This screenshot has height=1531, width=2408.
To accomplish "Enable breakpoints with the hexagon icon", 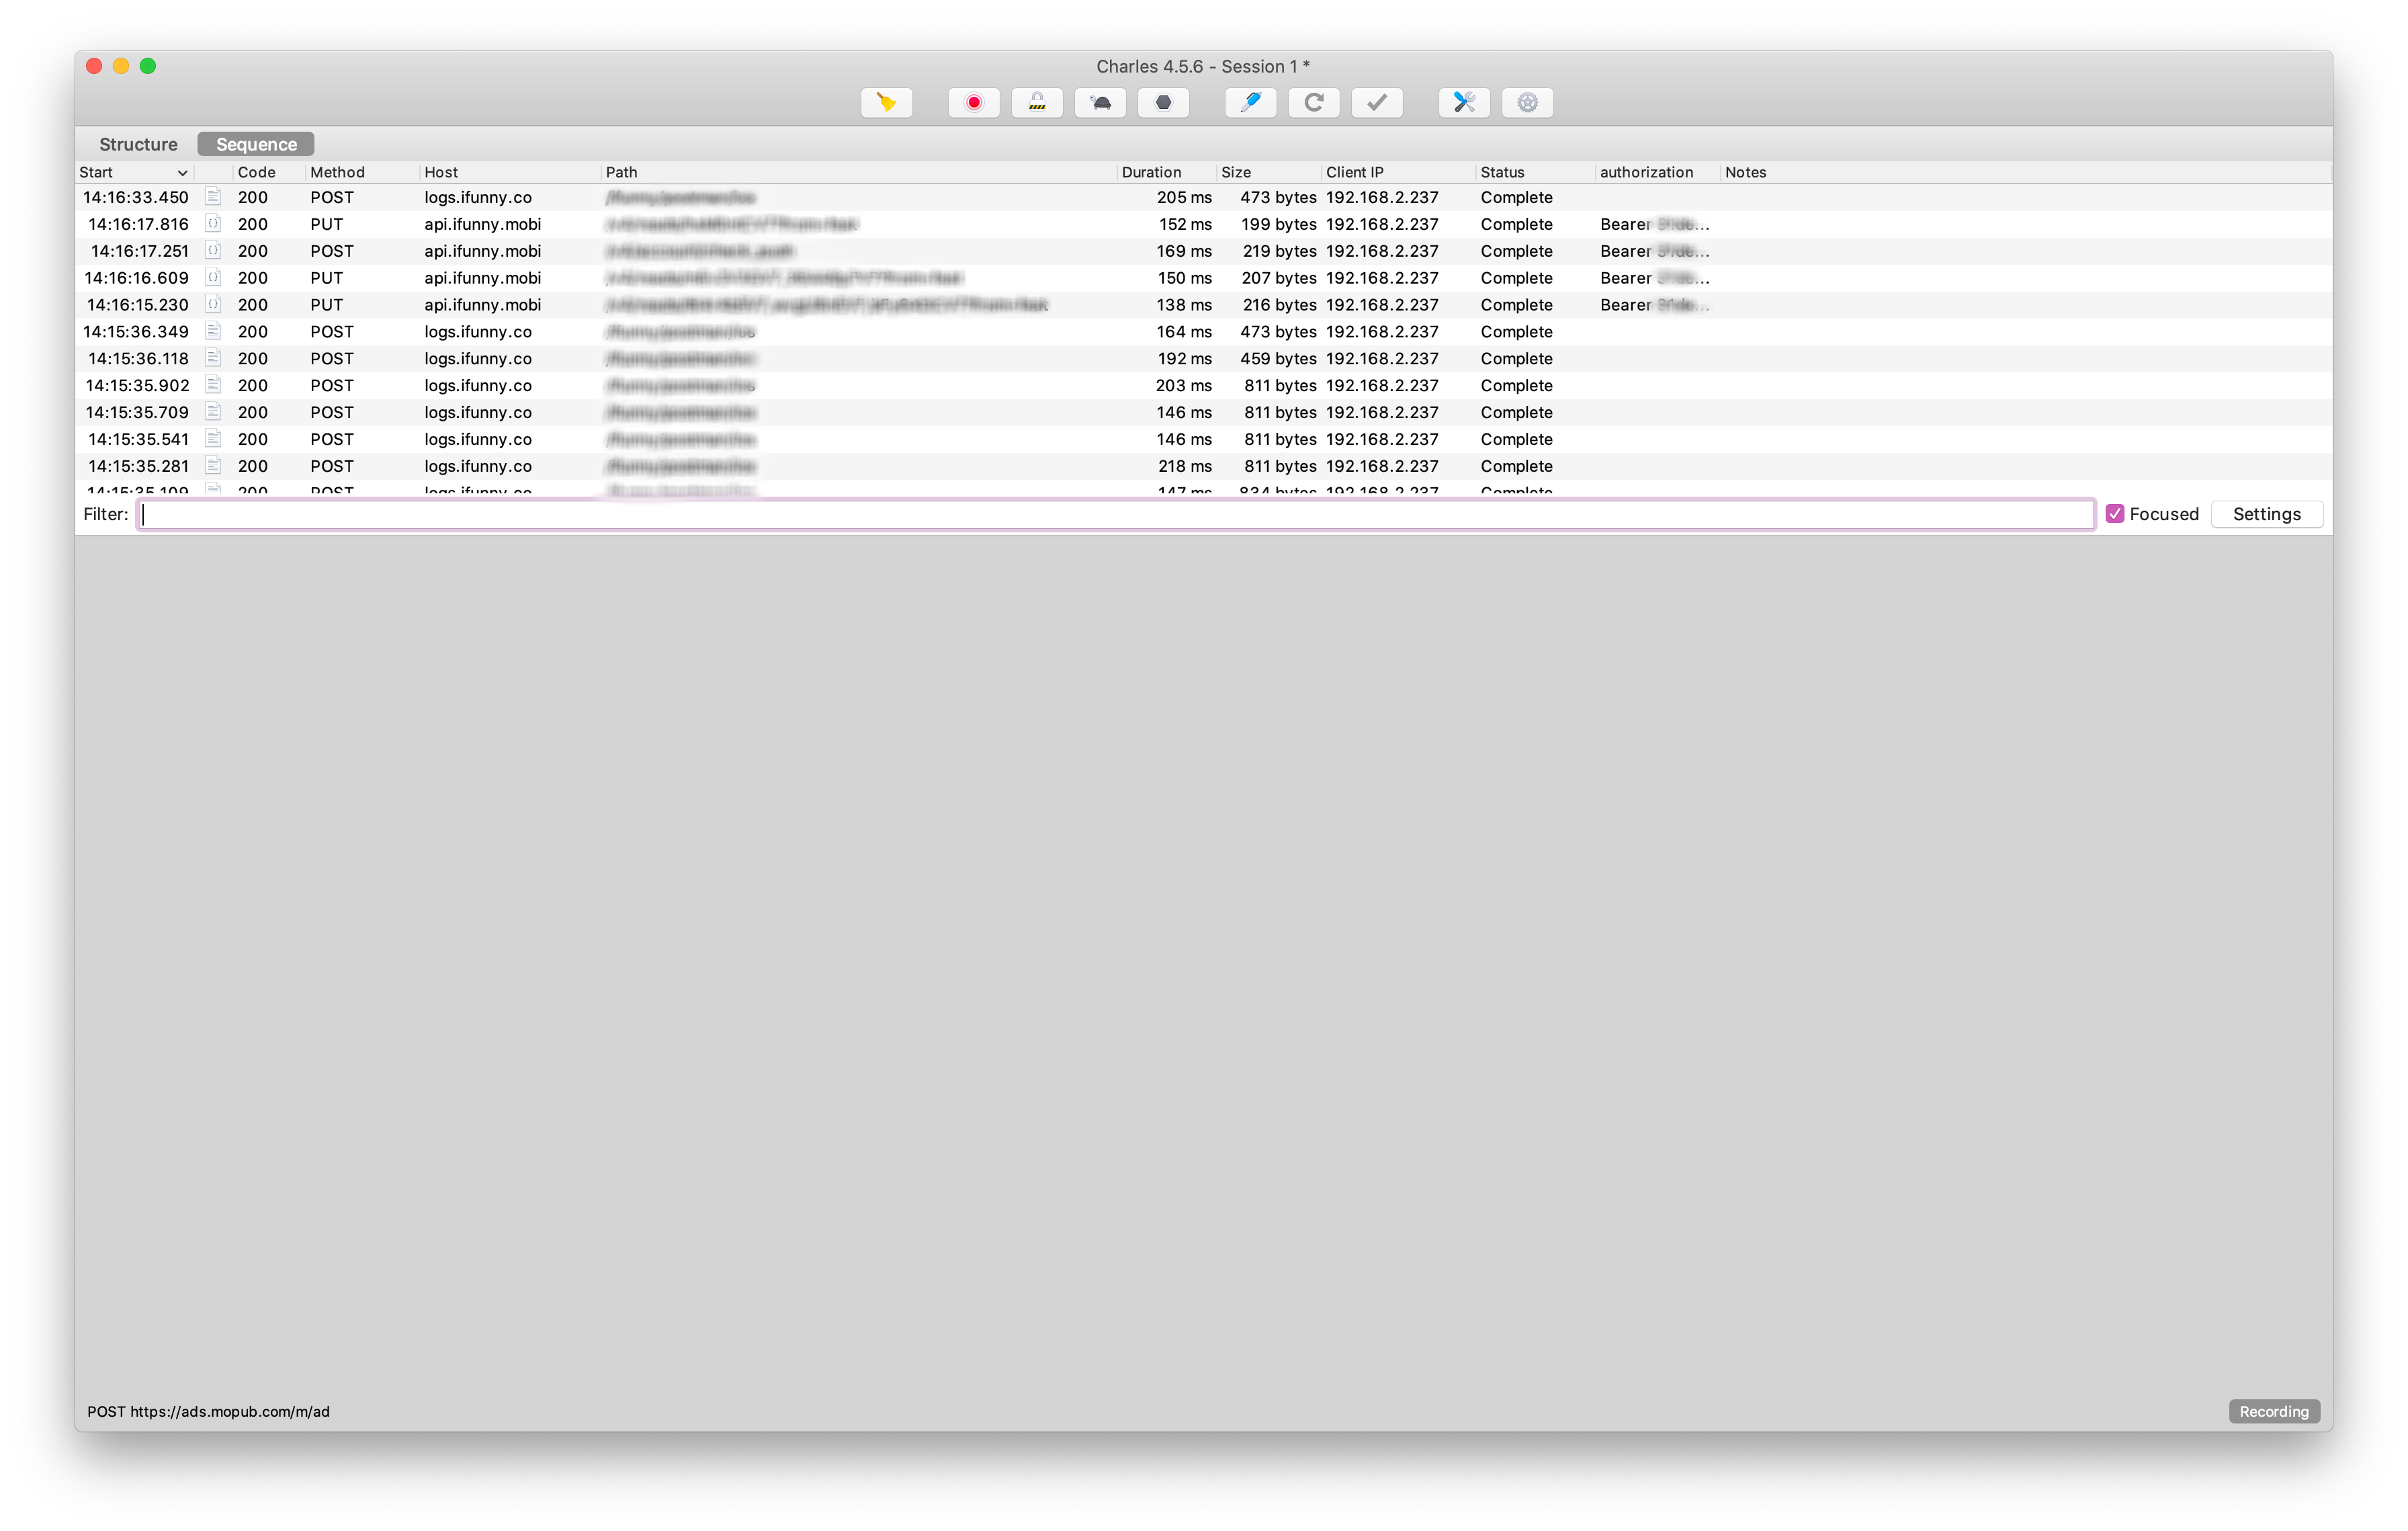I will pos(1163,103).
